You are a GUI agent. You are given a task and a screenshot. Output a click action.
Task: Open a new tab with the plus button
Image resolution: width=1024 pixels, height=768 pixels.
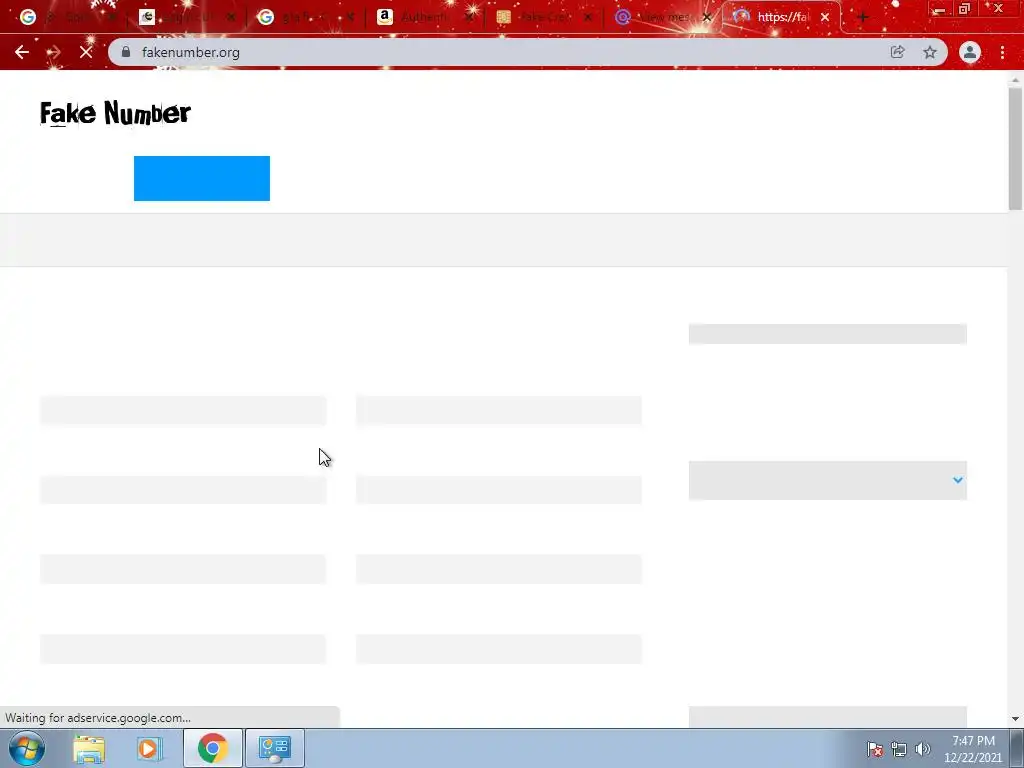(x=863, y=18)
